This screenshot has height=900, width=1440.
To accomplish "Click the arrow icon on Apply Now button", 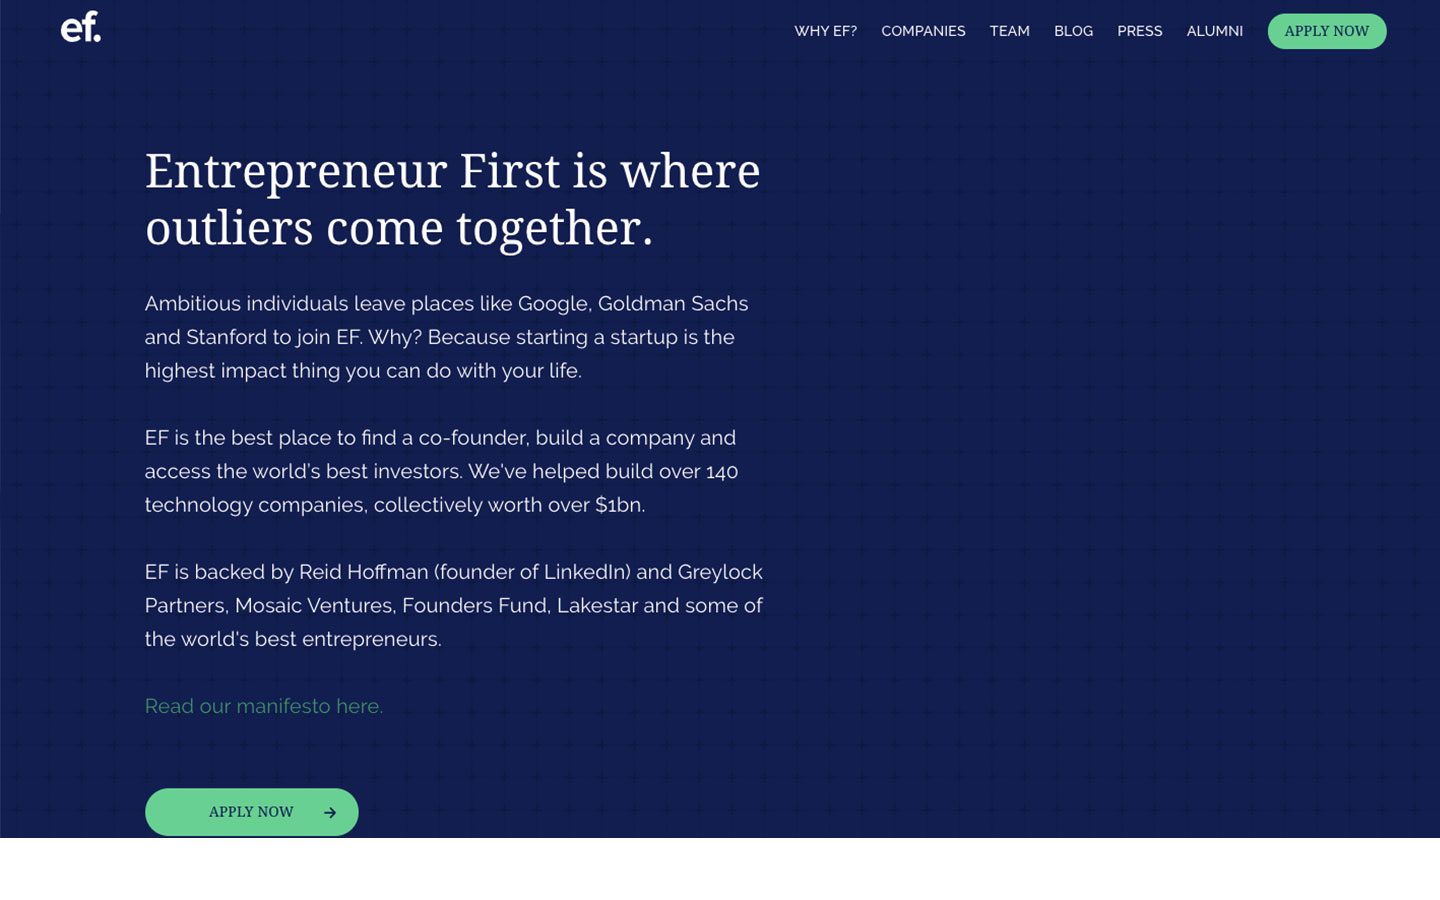I will pyautogui.click(x=330, y=813).
